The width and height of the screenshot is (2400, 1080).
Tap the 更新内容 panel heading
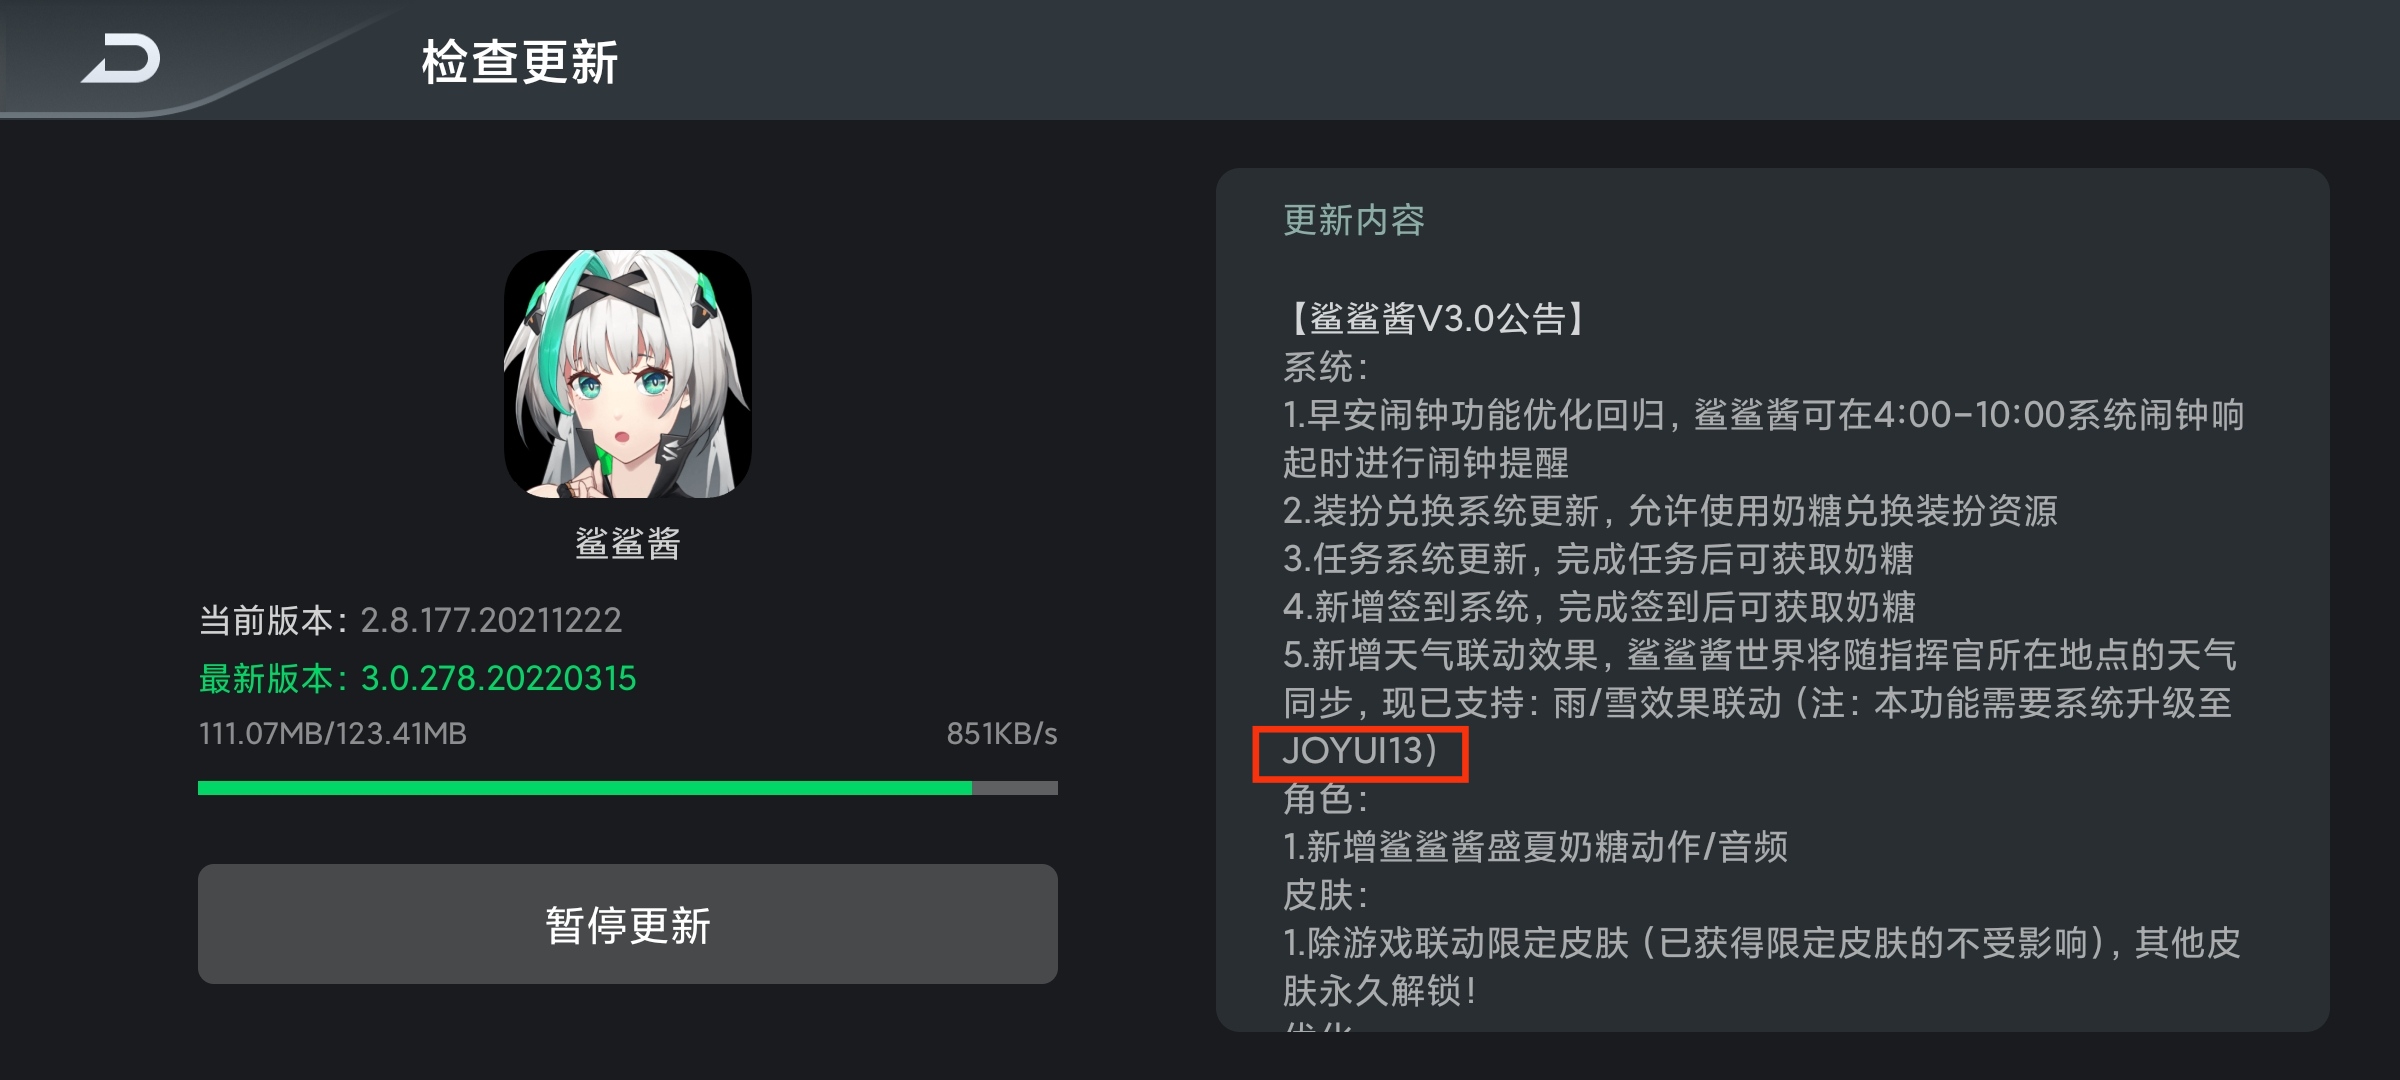[1354, 220]
